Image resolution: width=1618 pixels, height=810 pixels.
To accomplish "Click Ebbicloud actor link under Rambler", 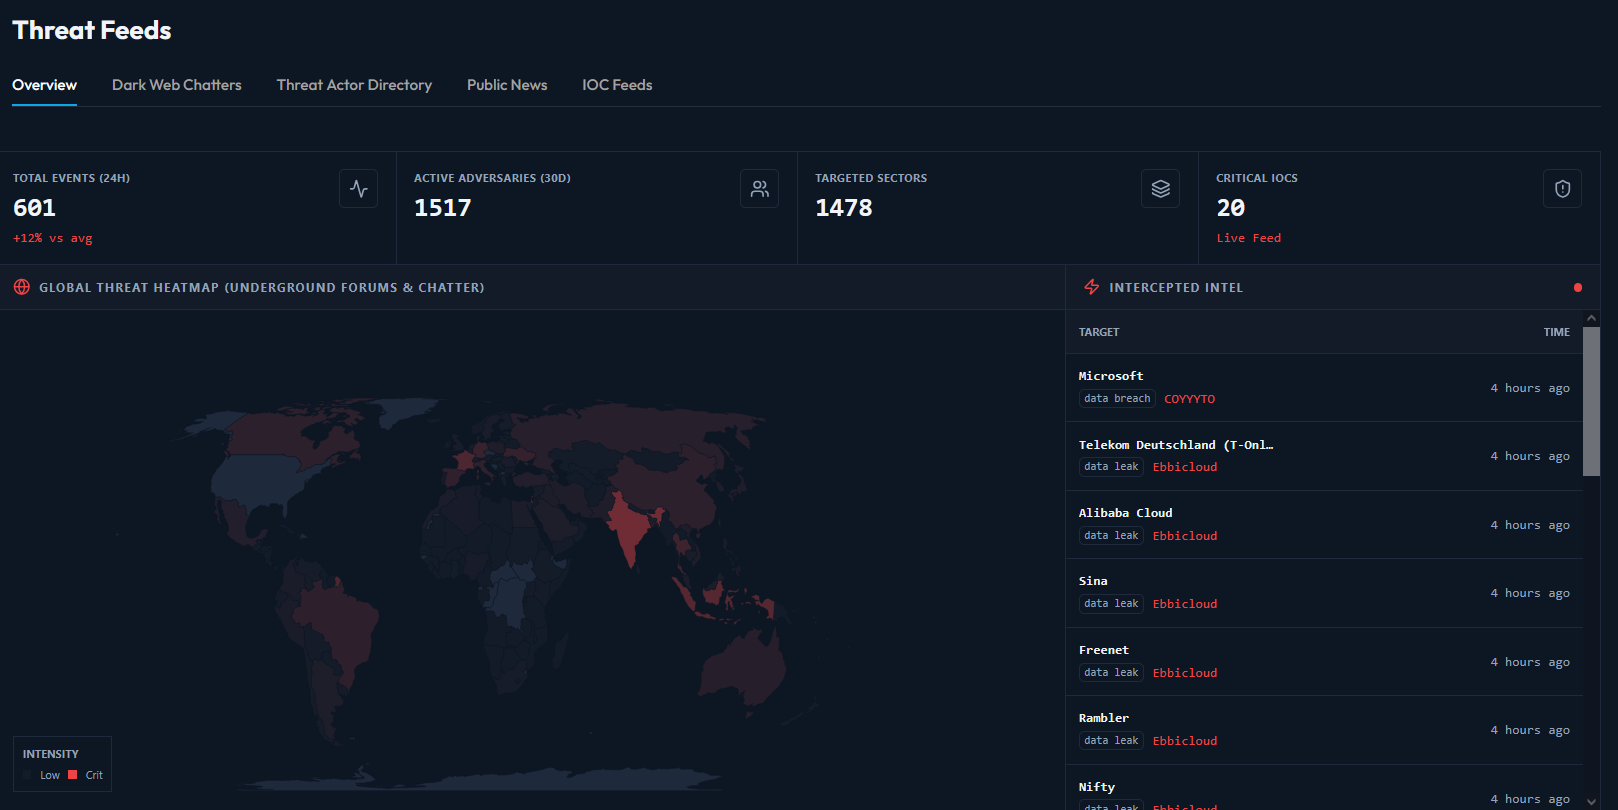I will (1185, 741).
